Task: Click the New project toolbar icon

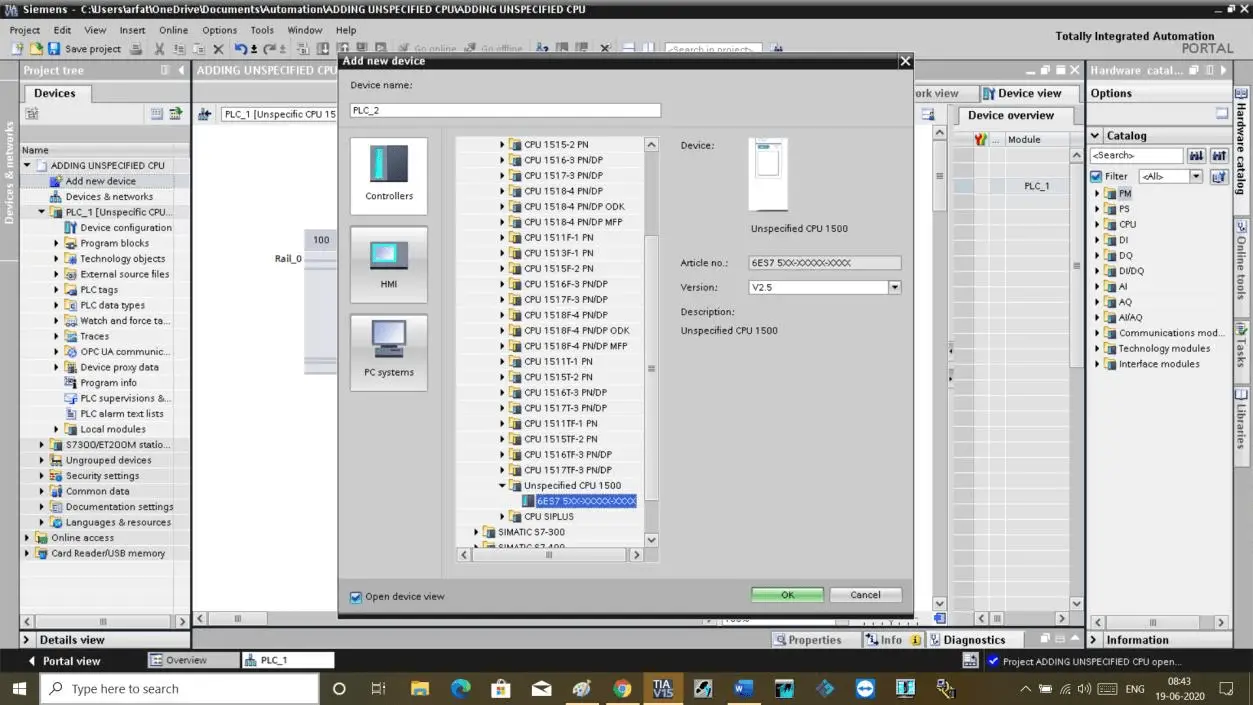Action: click(x=17, y=48)
